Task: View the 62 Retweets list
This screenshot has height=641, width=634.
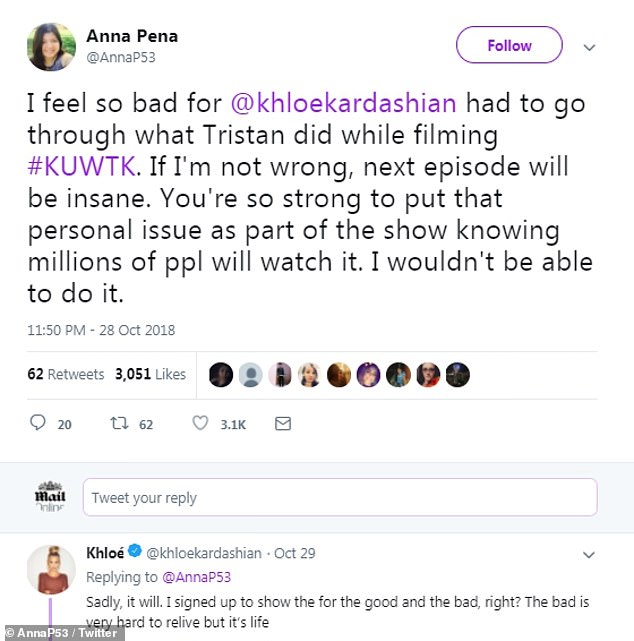Action: pos(66,374)
